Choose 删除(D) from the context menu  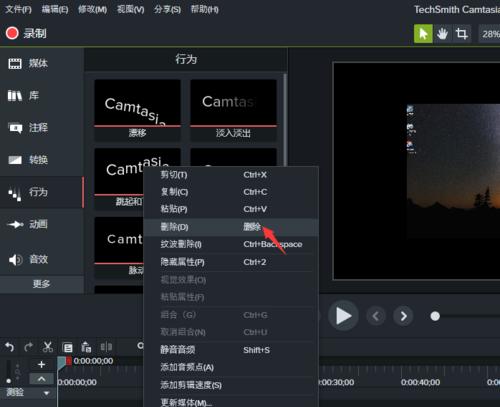click(231, 227)
